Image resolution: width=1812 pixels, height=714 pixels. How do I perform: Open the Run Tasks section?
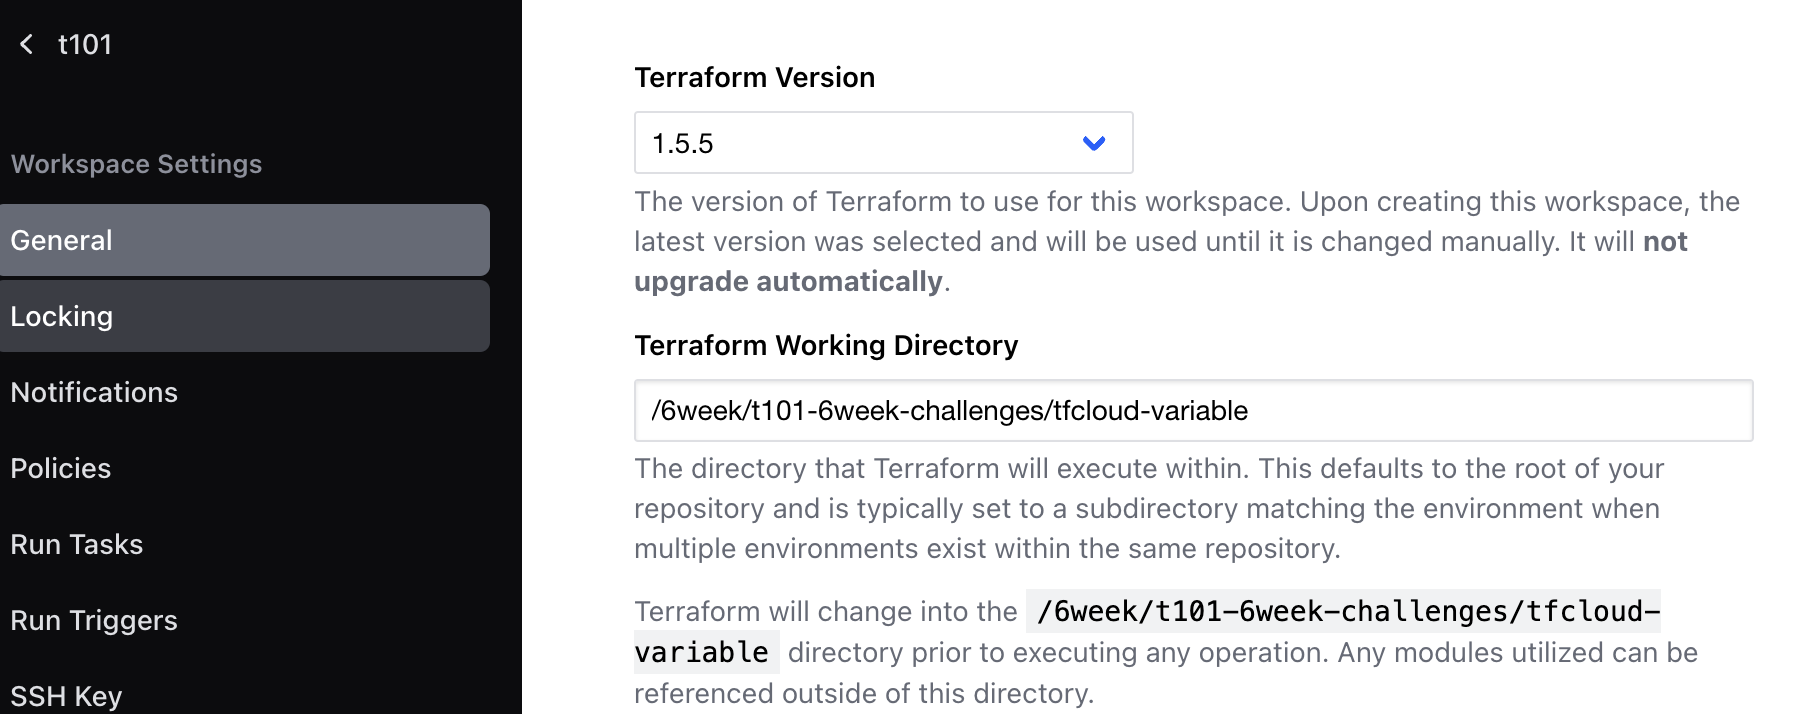77,544
